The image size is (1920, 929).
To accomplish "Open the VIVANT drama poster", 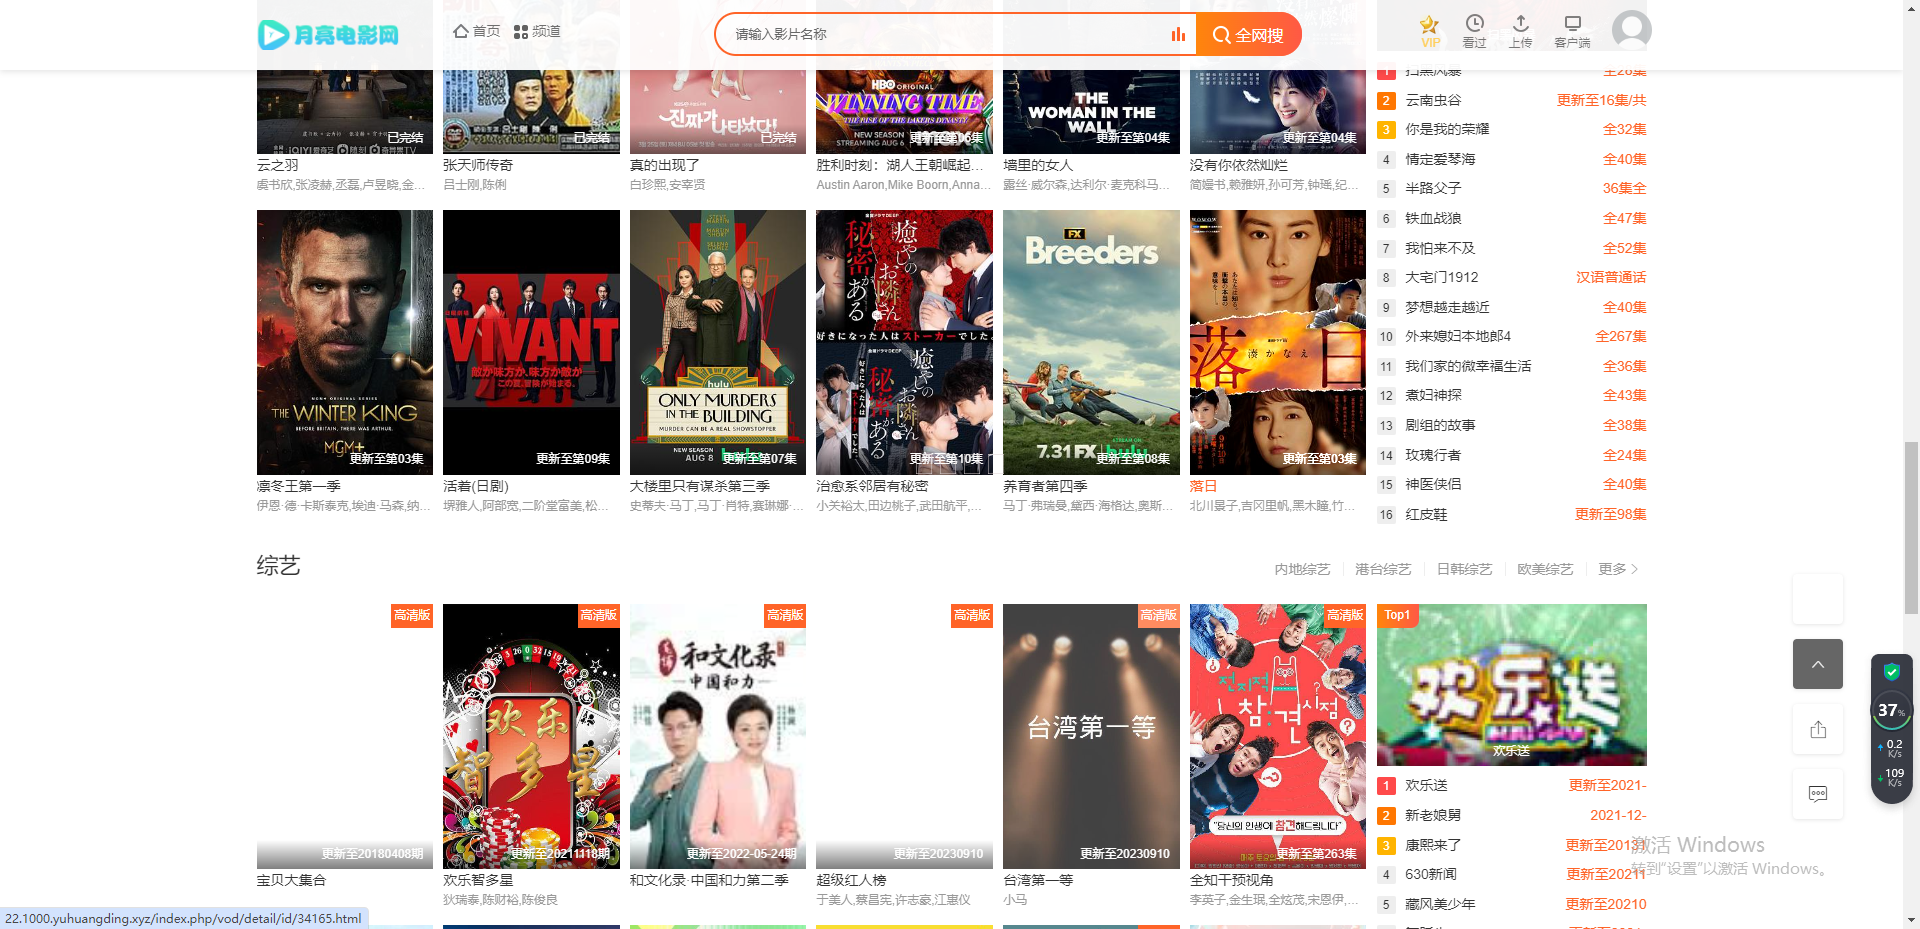I will [x=531, y=342].
